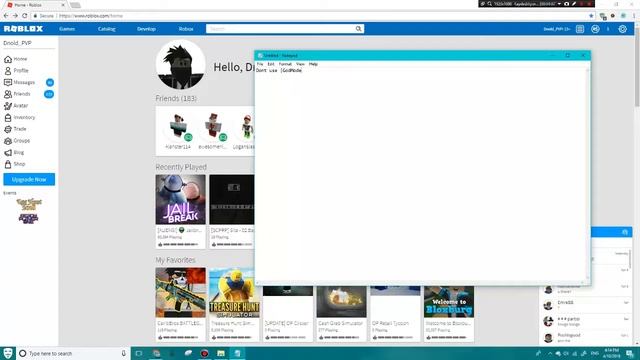This screenshot has height=360, width=640.
Task: Open Trade in the sidebar
Action: (16, 129)
